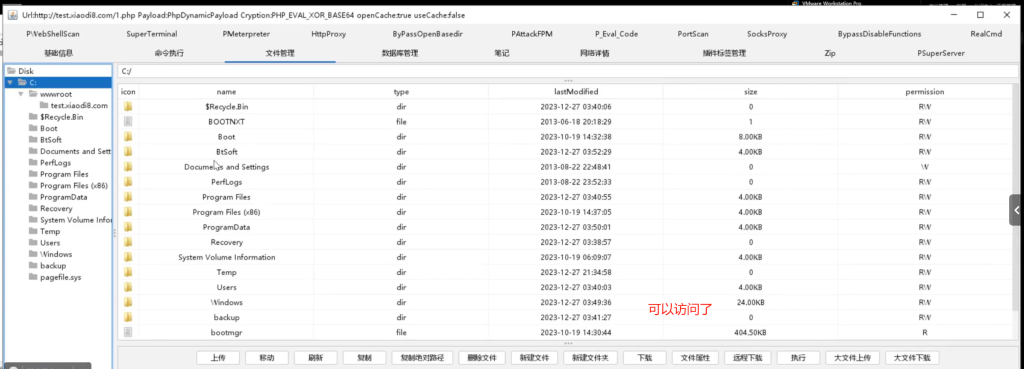Viewport: 1024px width, 369px height.
Task: Click the folder icon of Recovery row
Action: click(x=128, y=242)
